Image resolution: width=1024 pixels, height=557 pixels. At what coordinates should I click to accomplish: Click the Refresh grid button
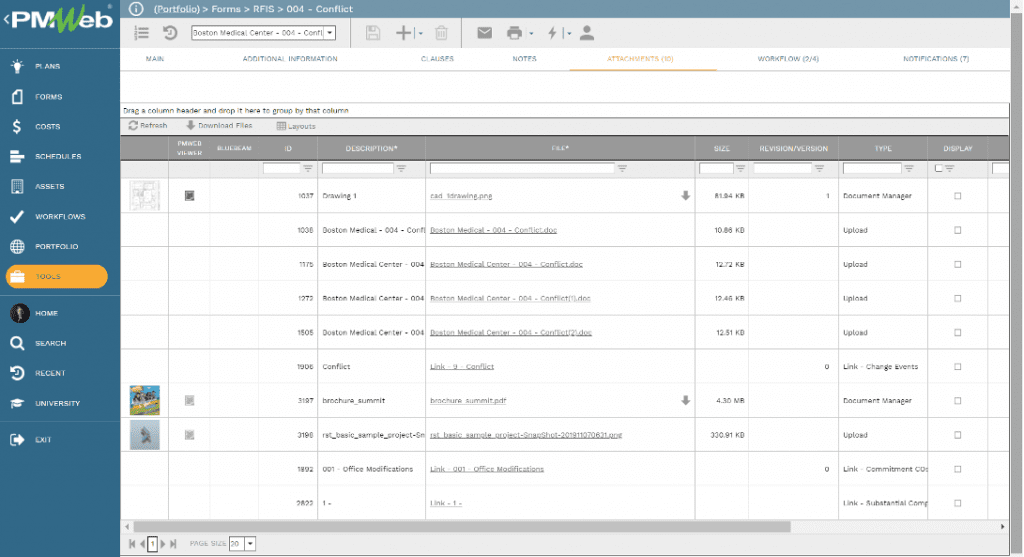pos(148,125)
